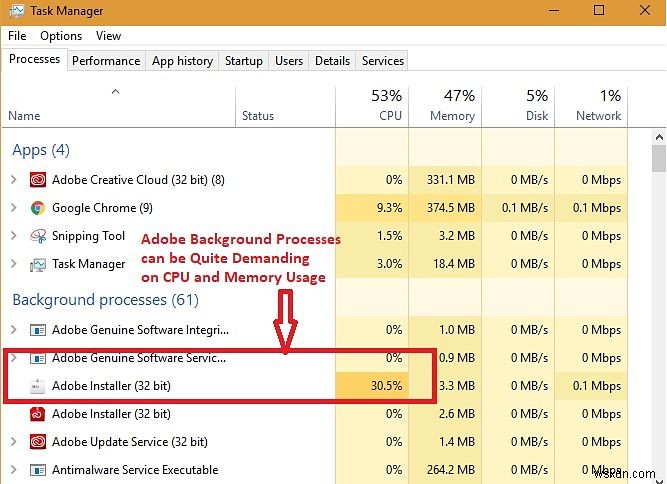Select Background processes (61) heading
The height and width of the screenshot is (484, 667).
(x=105, y=300)
